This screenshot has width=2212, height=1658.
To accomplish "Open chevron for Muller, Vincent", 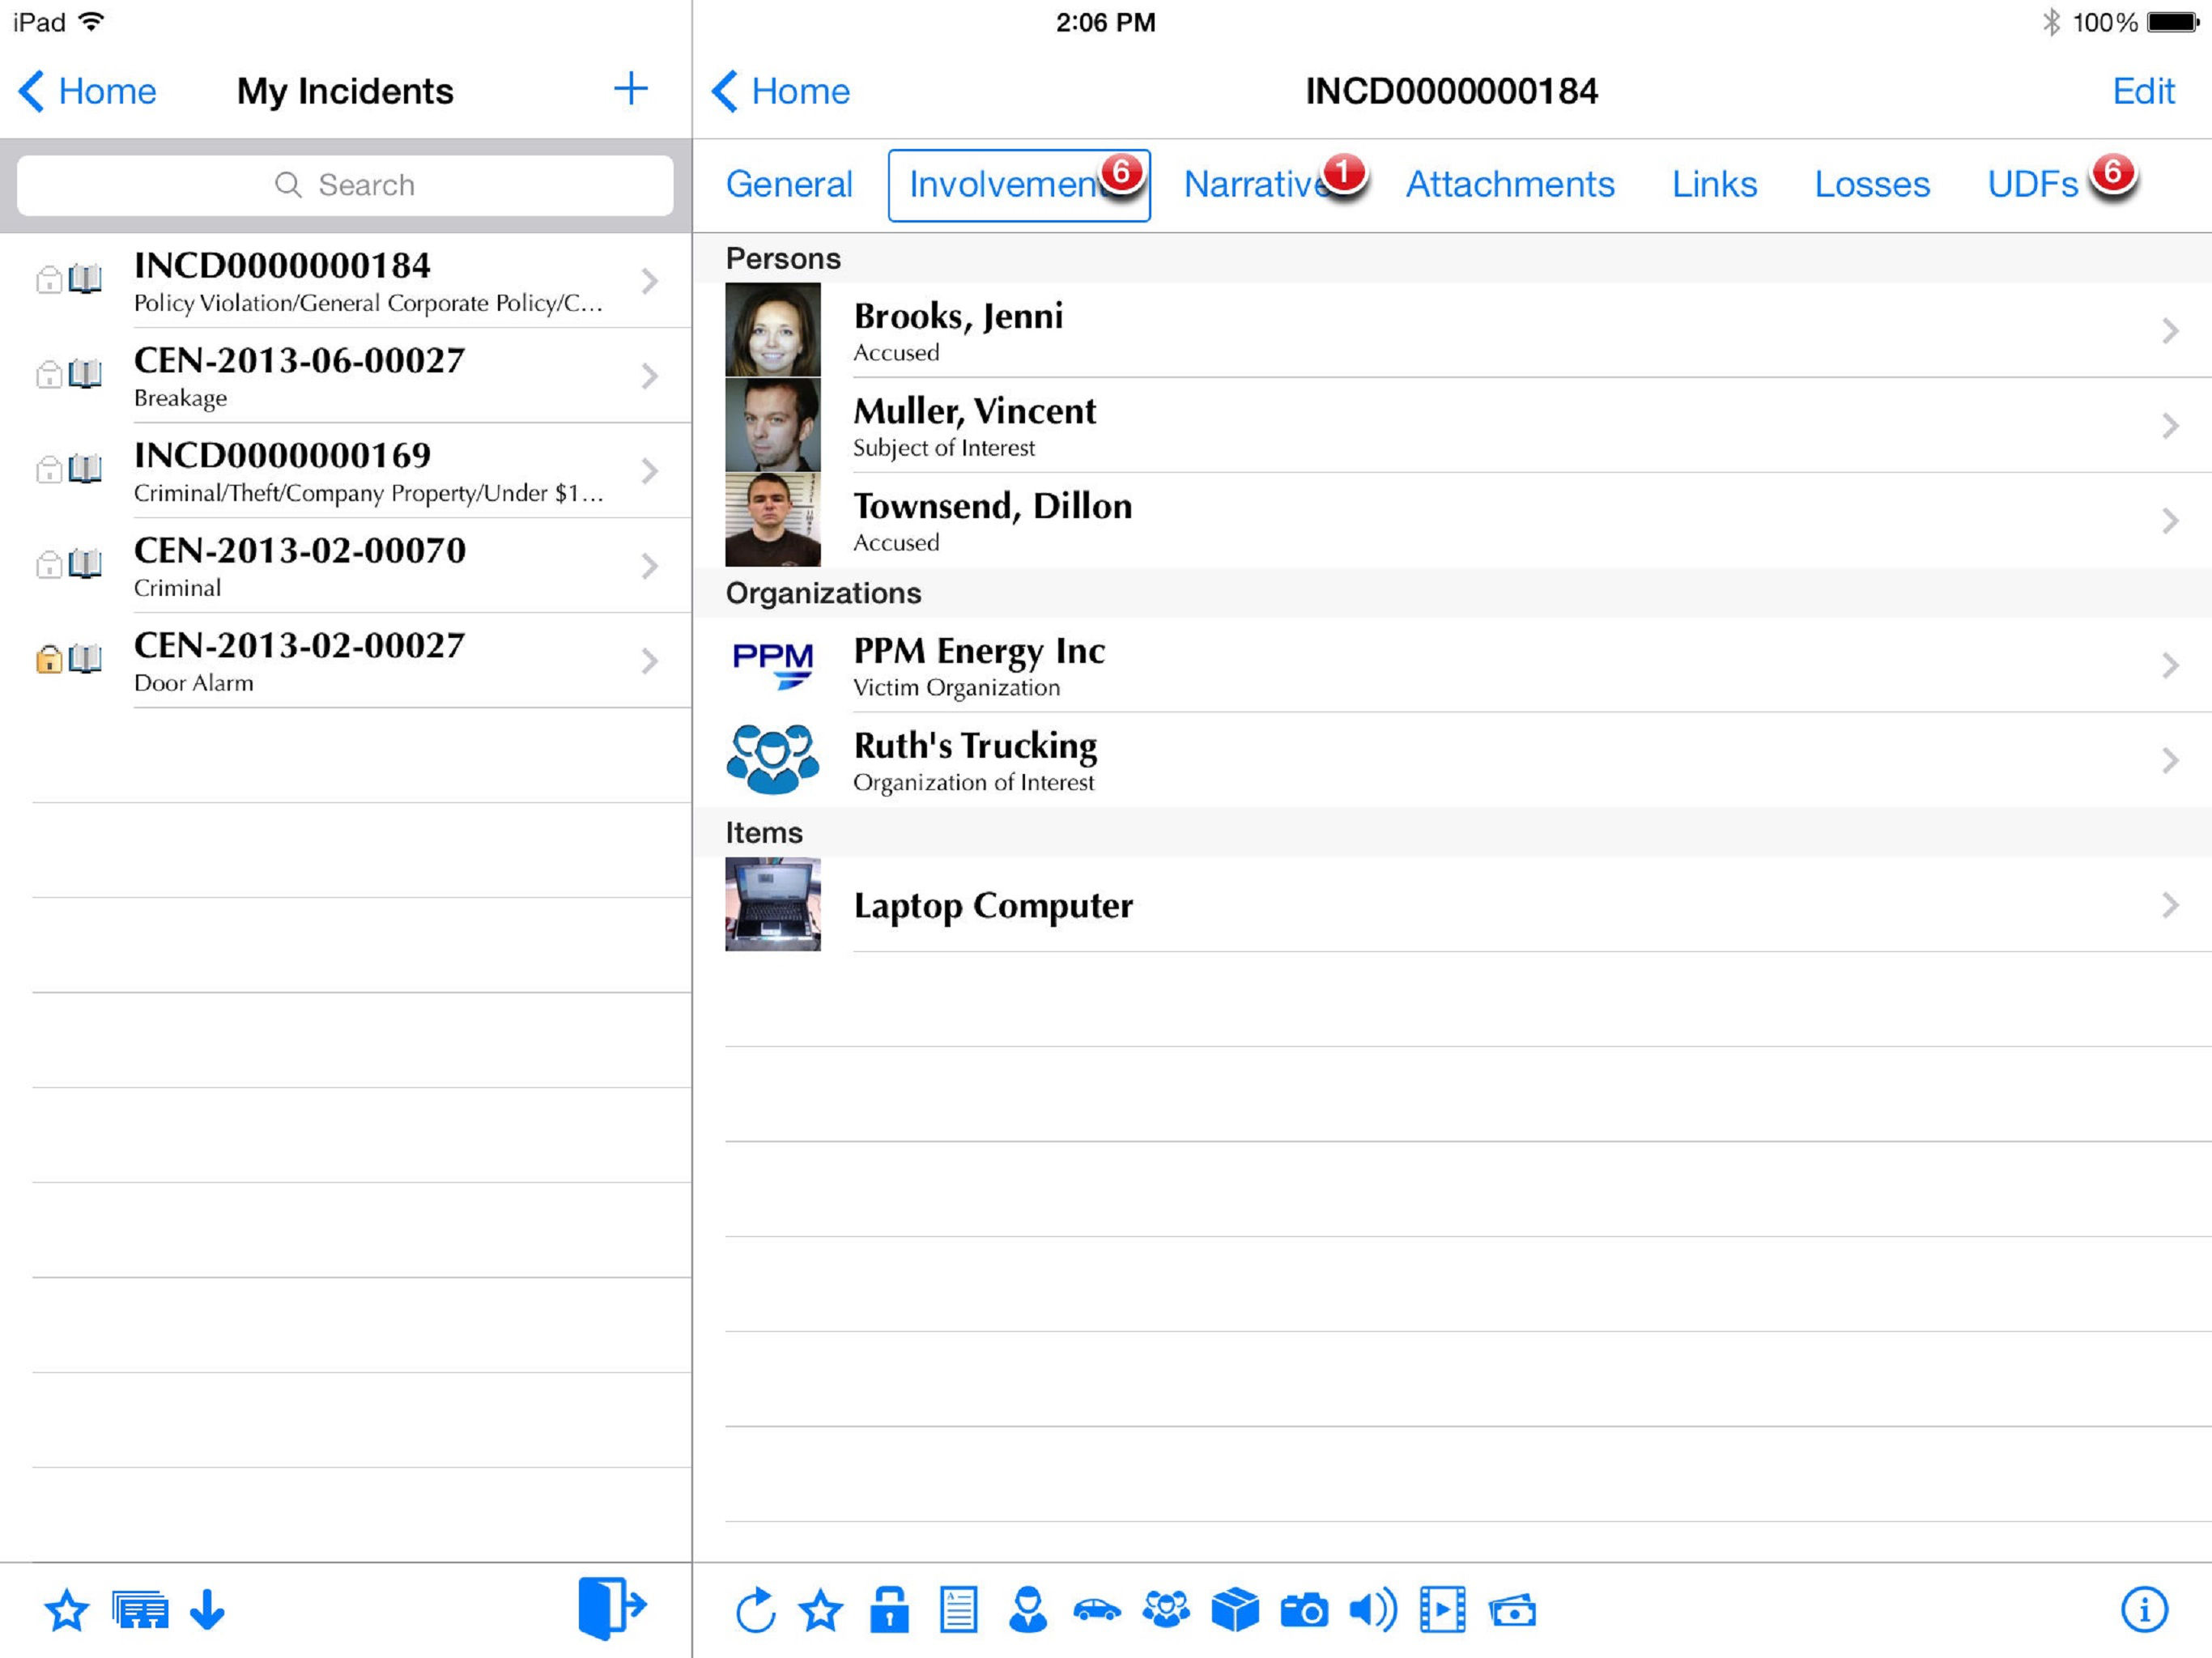I will tap(2170, 426).
